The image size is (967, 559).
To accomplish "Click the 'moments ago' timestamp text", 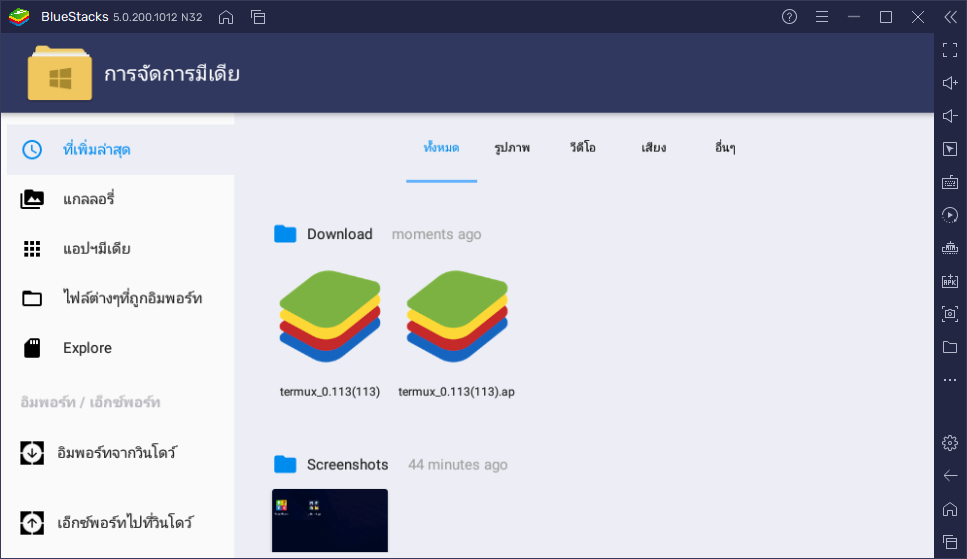I will [437, 234].
